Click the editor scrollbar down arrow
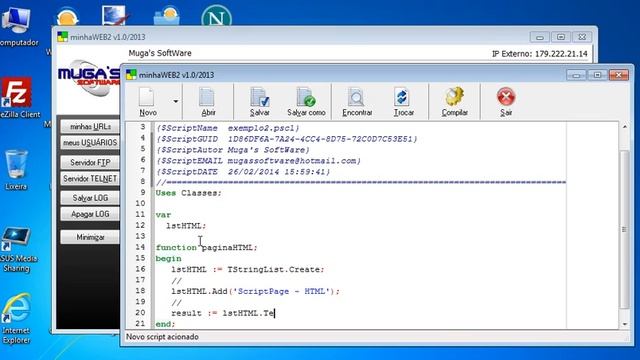The width and height of the screenshot is (640, 360). [624, 324]
